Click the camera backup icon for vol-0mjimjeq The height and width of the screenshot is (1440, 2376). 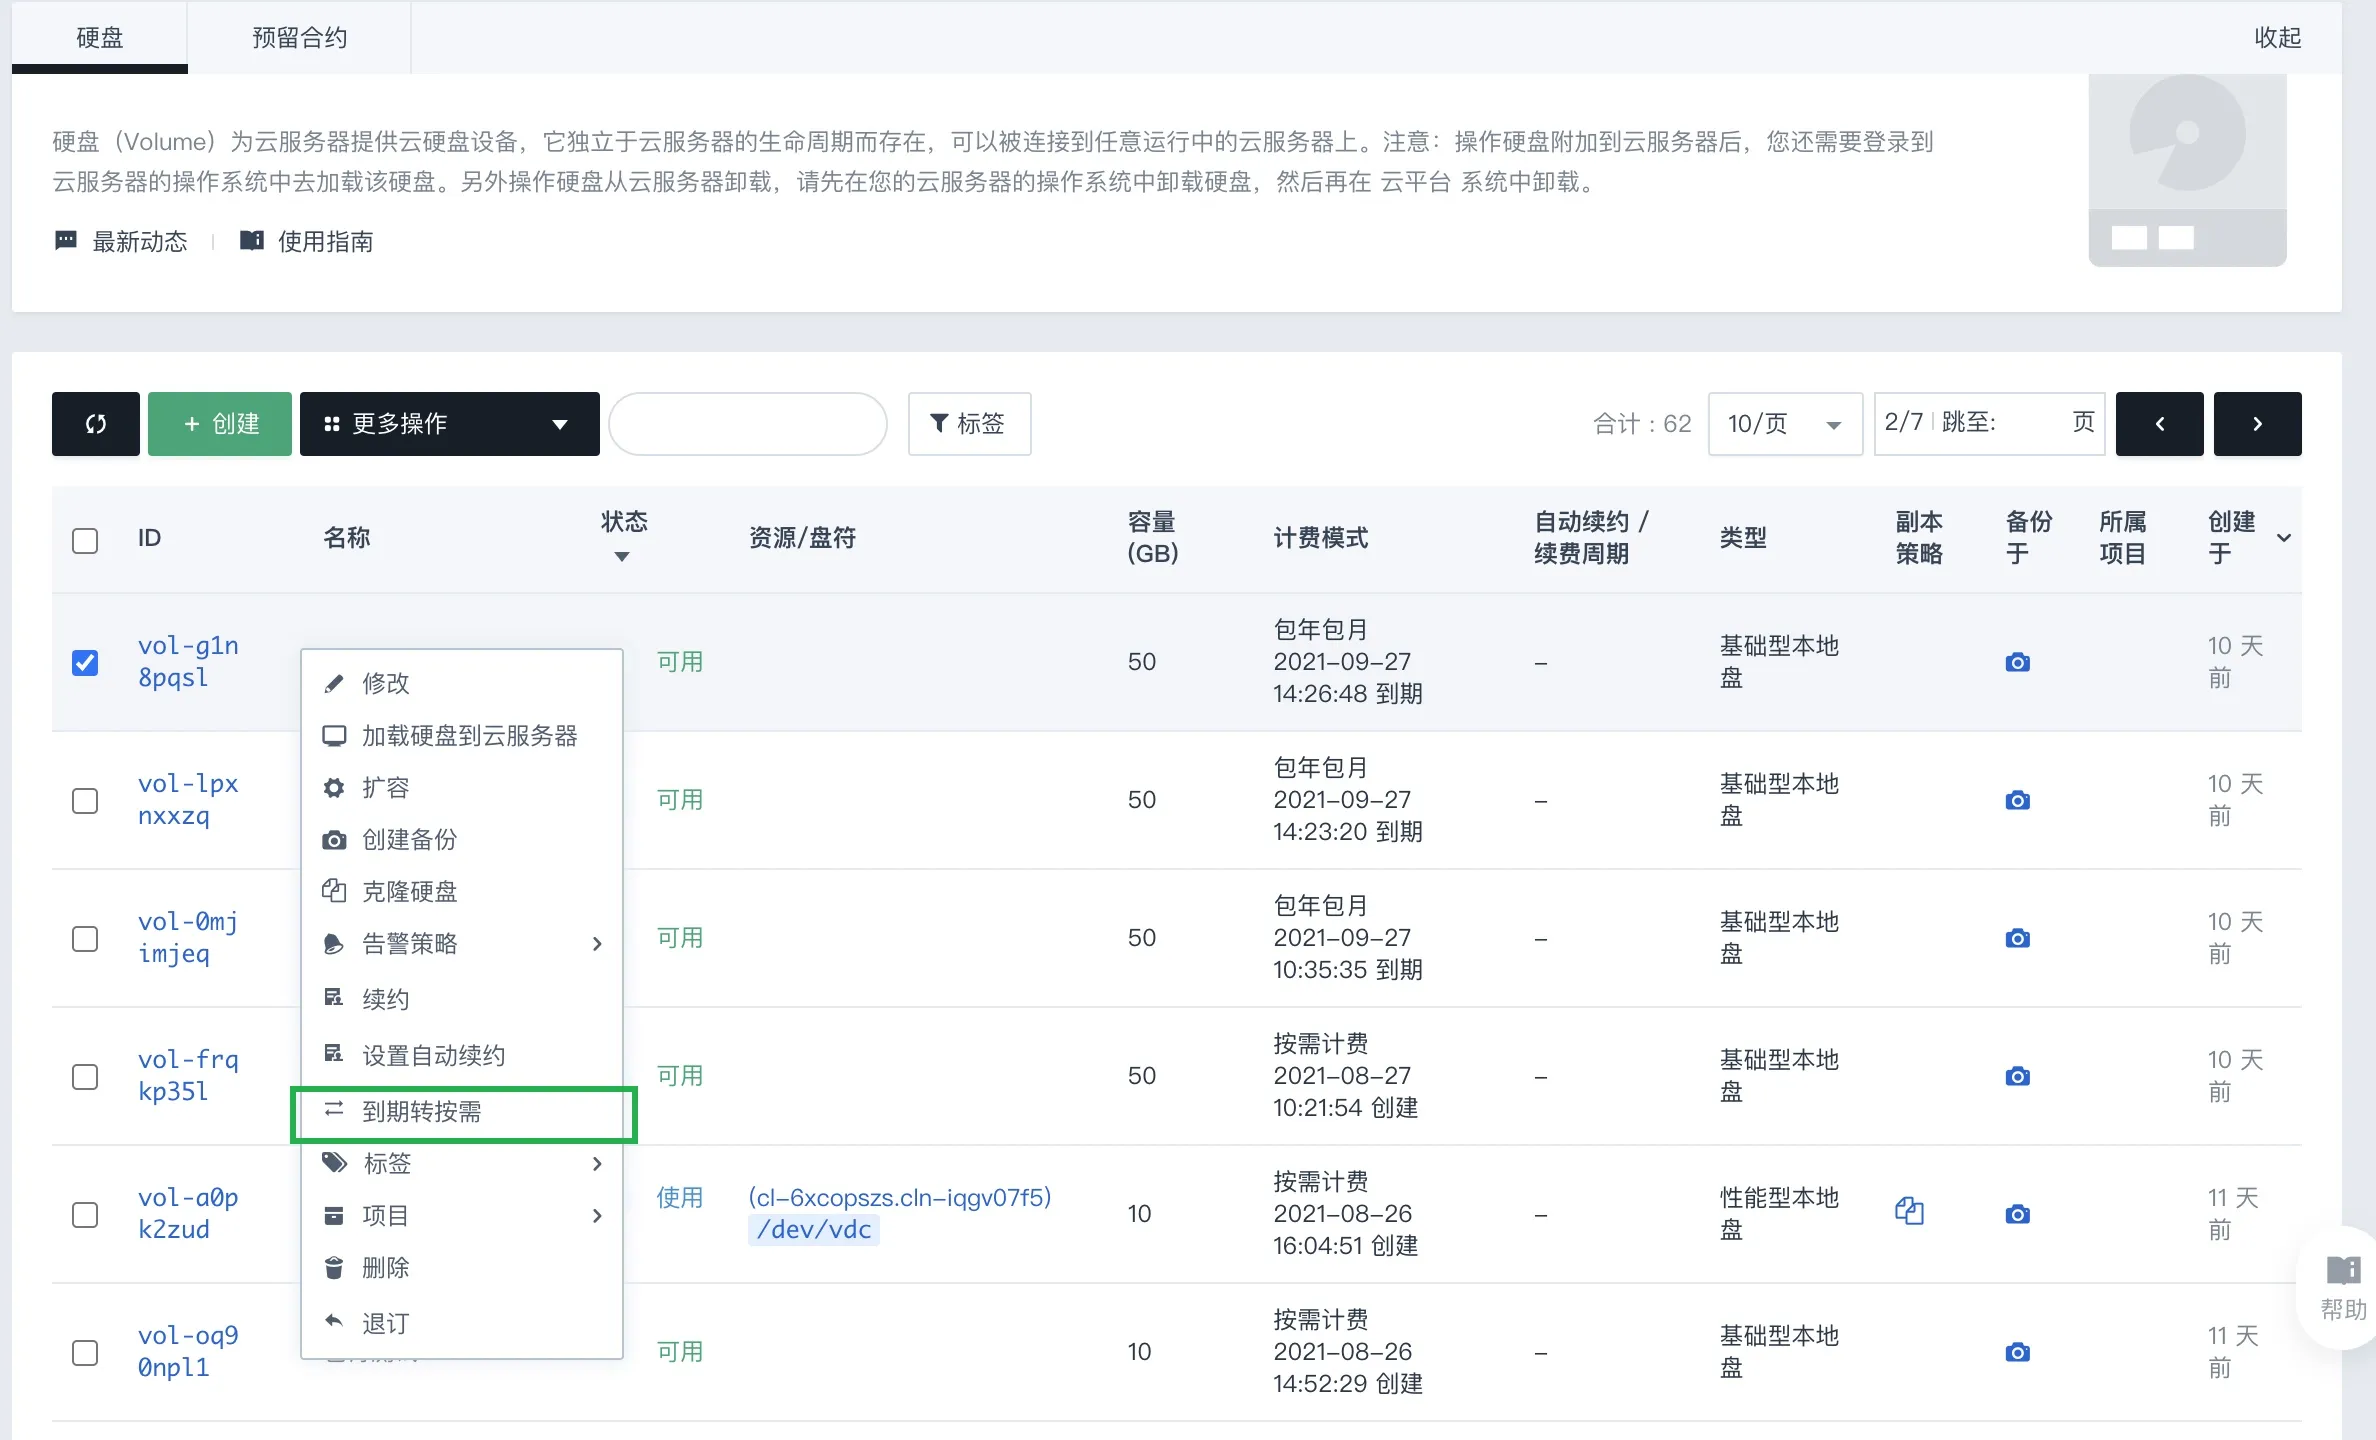(x=2018, y=938)
